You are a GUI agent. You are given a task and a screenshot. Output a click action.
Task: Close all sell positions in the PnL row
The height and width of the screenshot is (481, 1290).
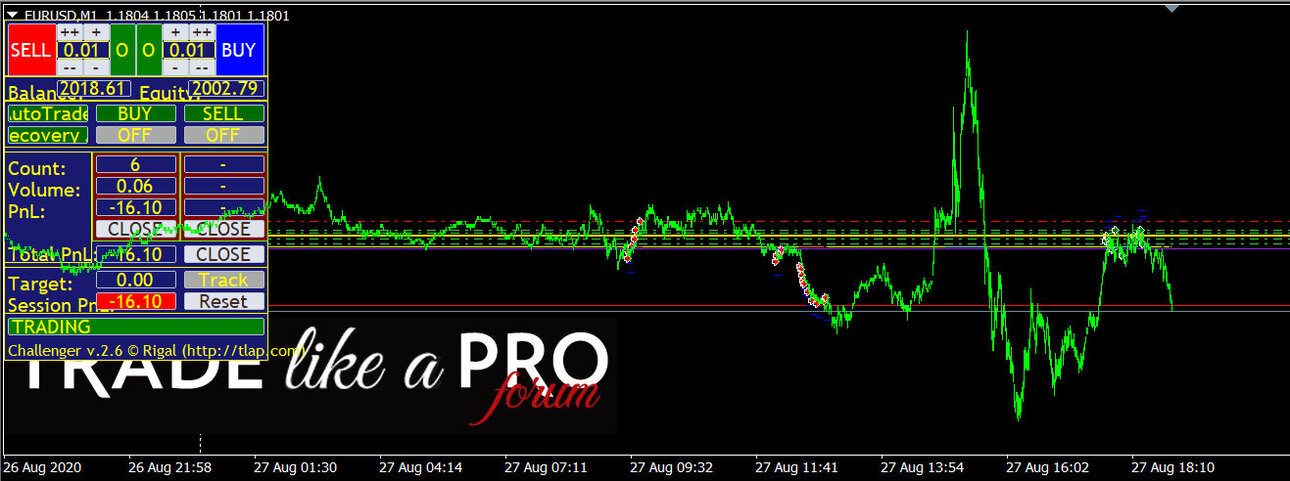[x=224, y=229]
